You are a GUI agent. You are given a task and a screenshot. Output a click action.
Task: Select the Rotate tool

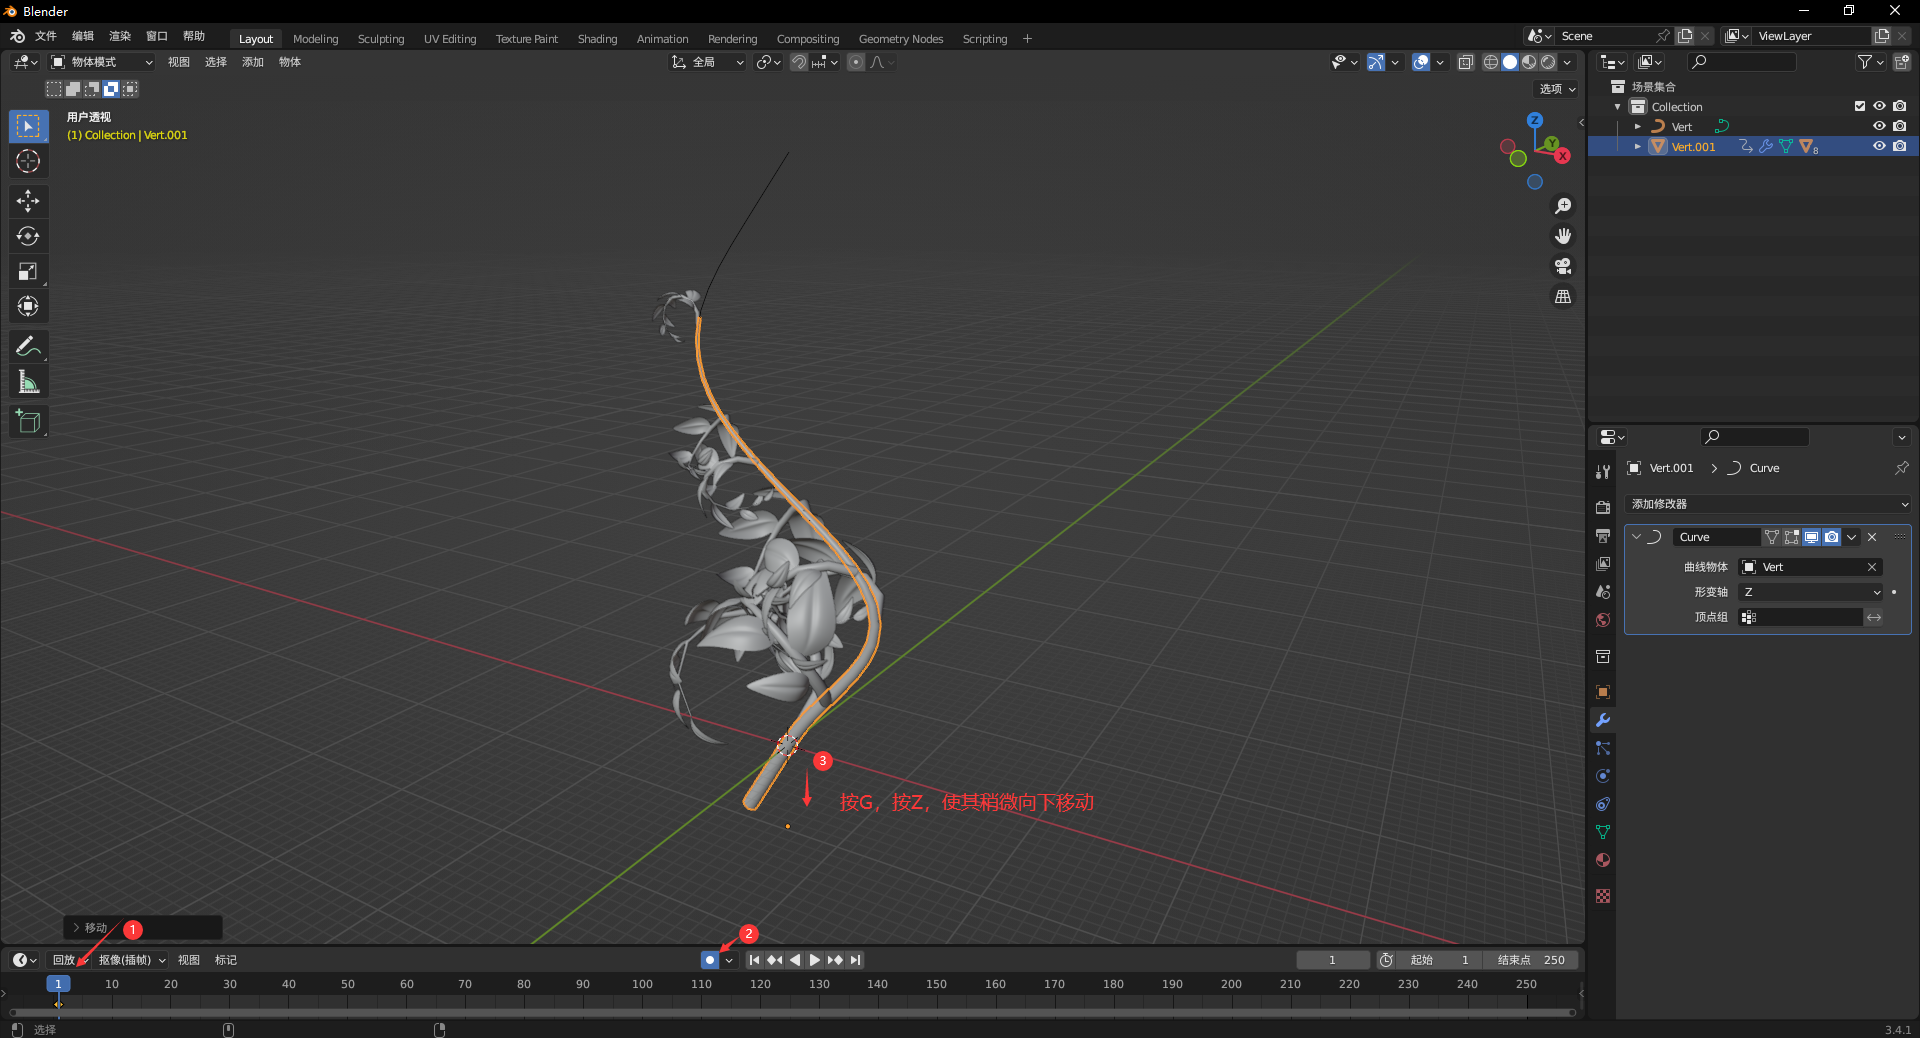click(x=28, y=236)
